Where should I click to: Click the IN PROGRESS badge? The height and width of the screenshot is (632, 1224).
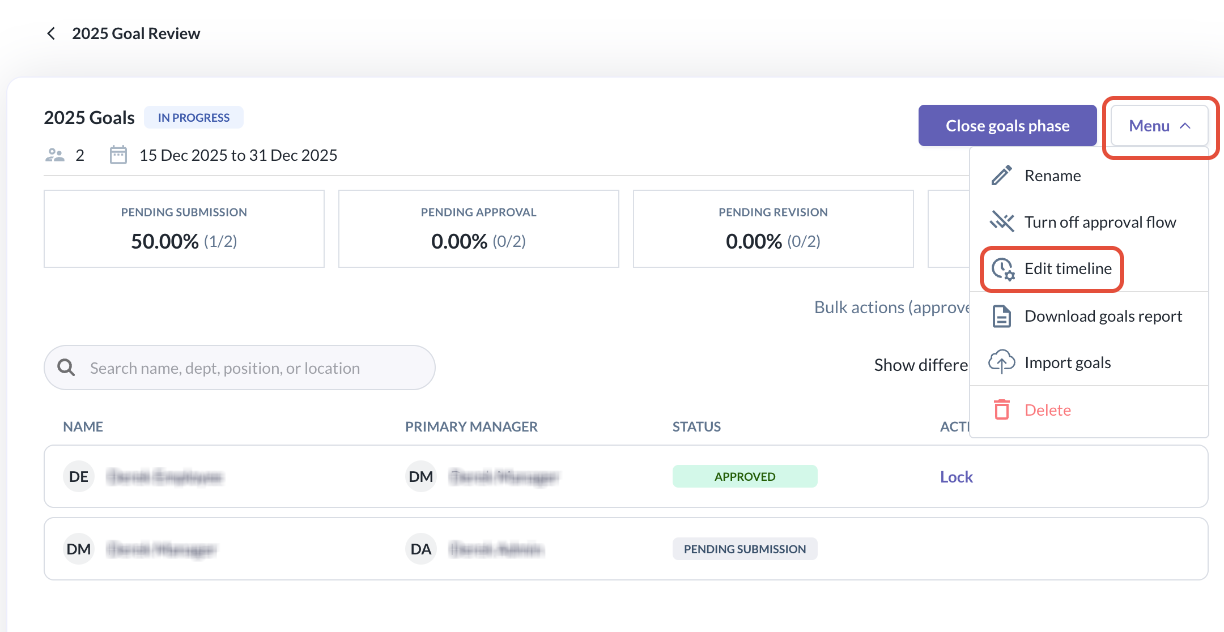194,118
